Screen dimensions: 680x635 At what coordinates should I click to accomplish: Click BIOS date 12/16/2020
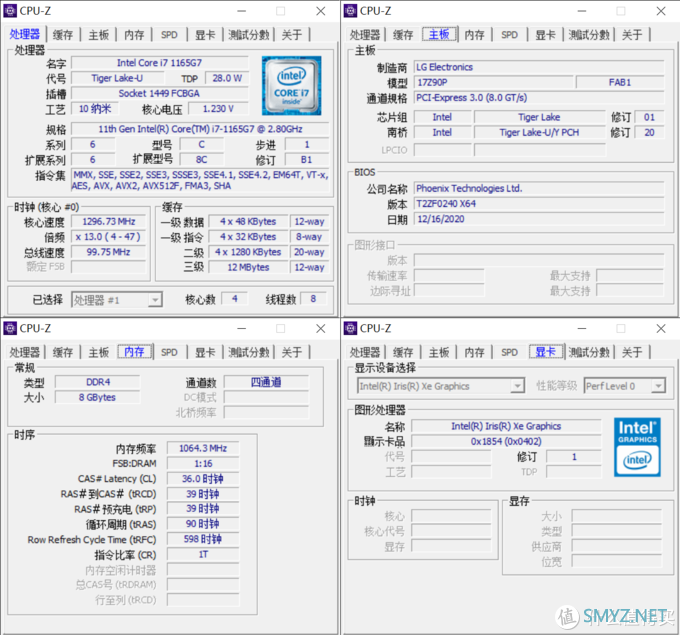(539, 219)
